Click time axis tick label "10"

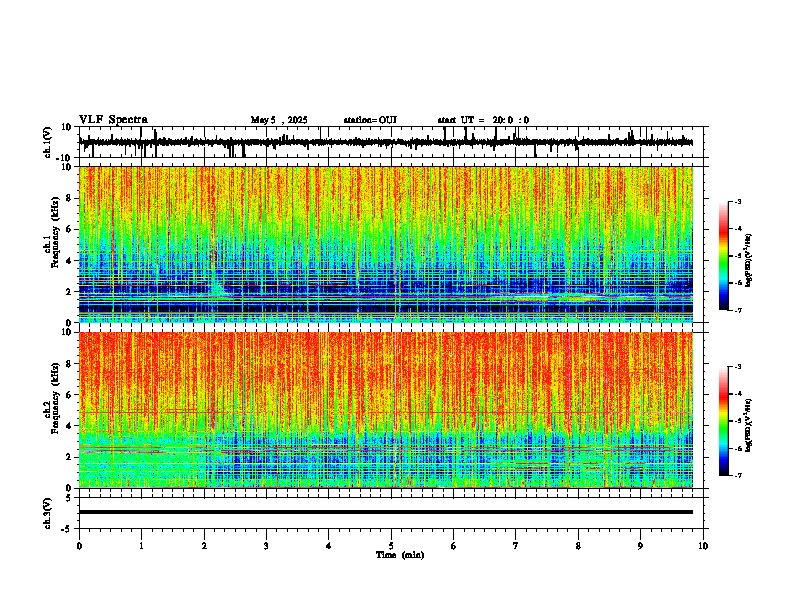(x=703, y=546)
